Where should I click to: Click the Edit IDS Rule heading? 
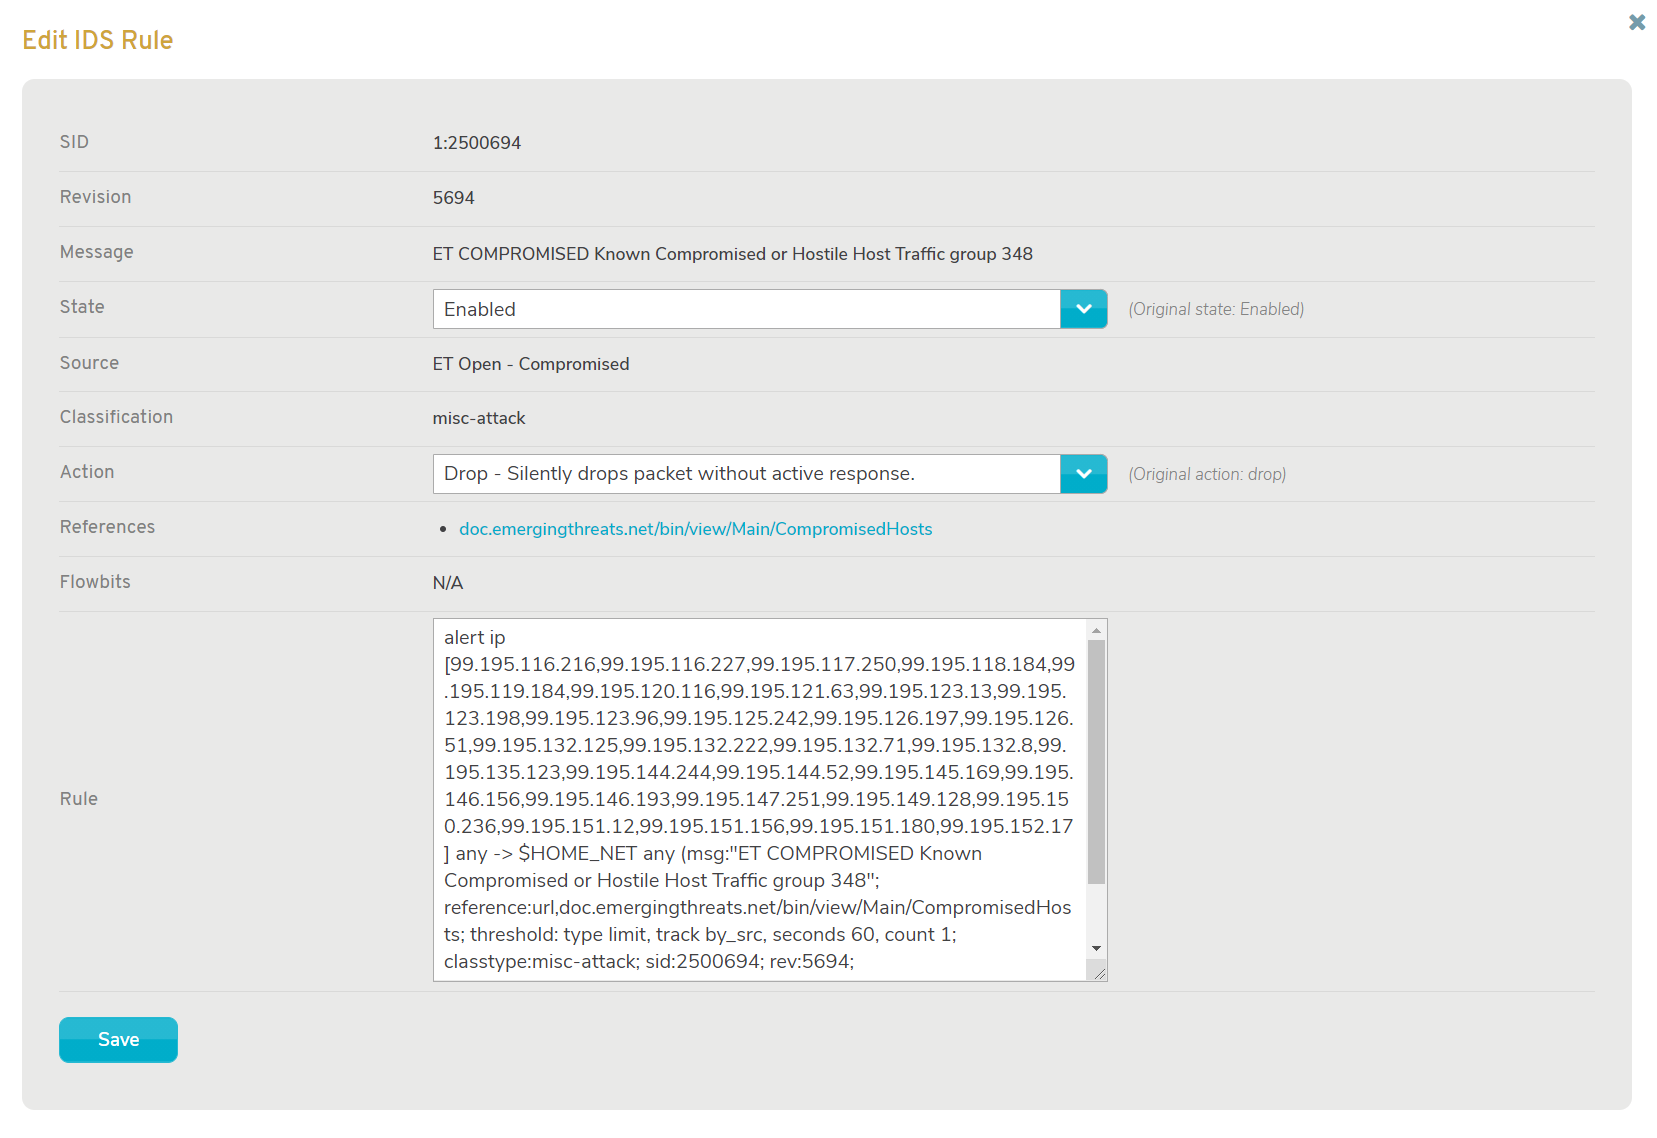point(97,39)
